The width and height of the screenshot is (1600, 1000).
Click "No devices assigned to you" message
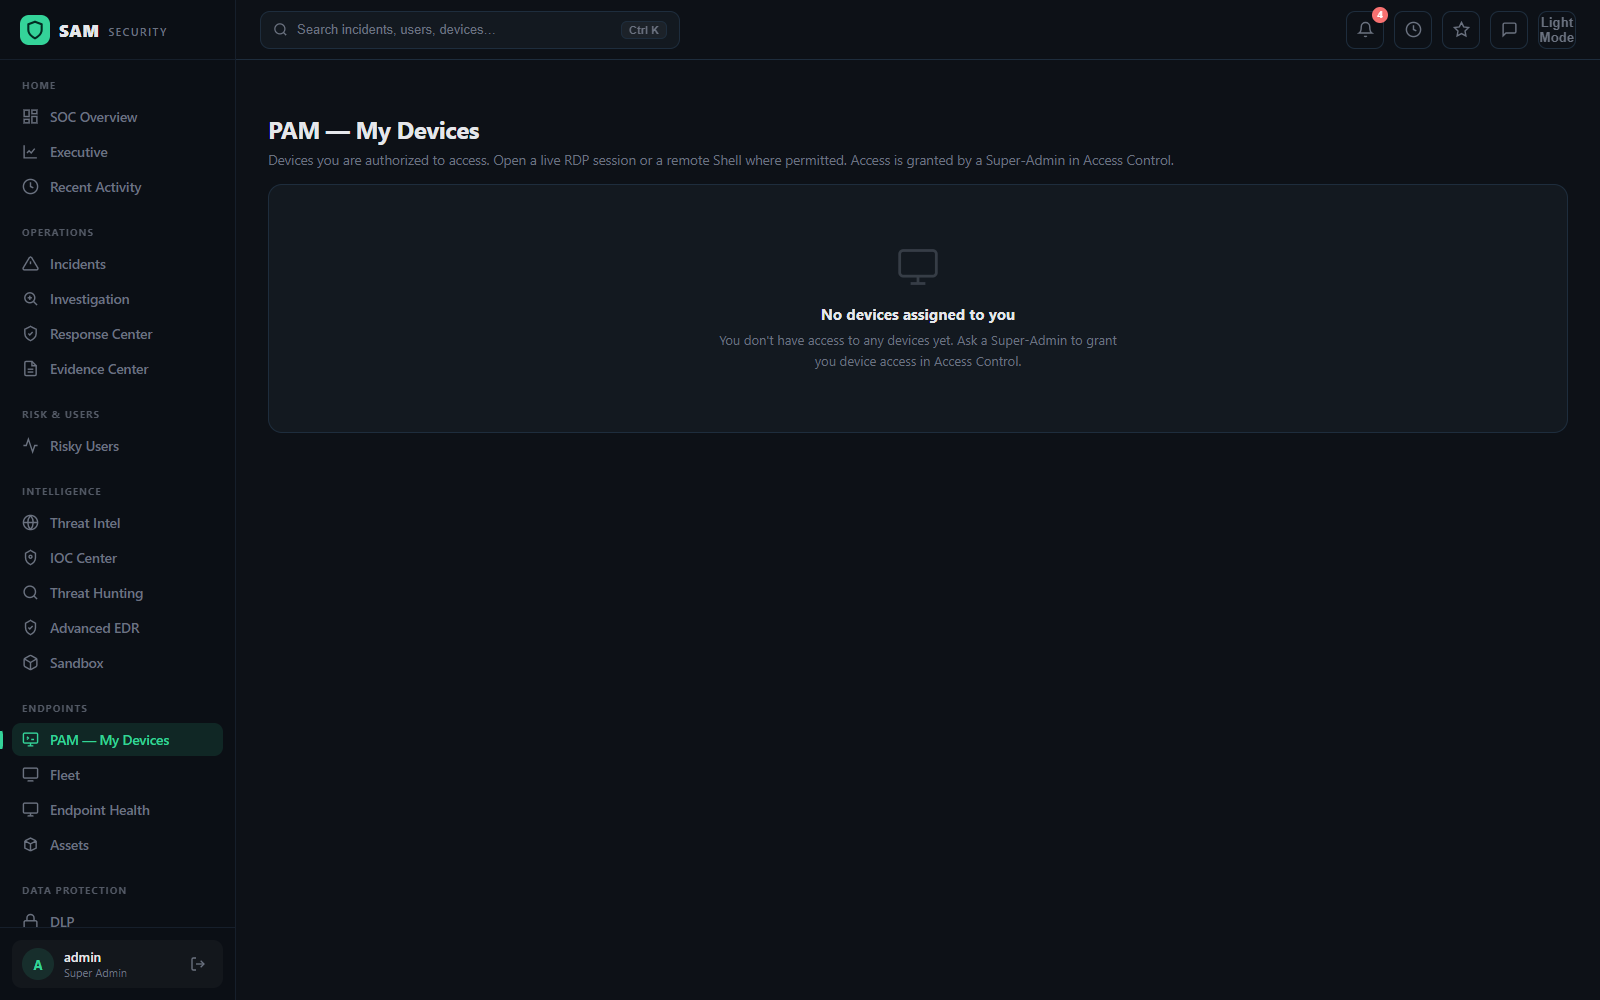[x=918, y=315]
